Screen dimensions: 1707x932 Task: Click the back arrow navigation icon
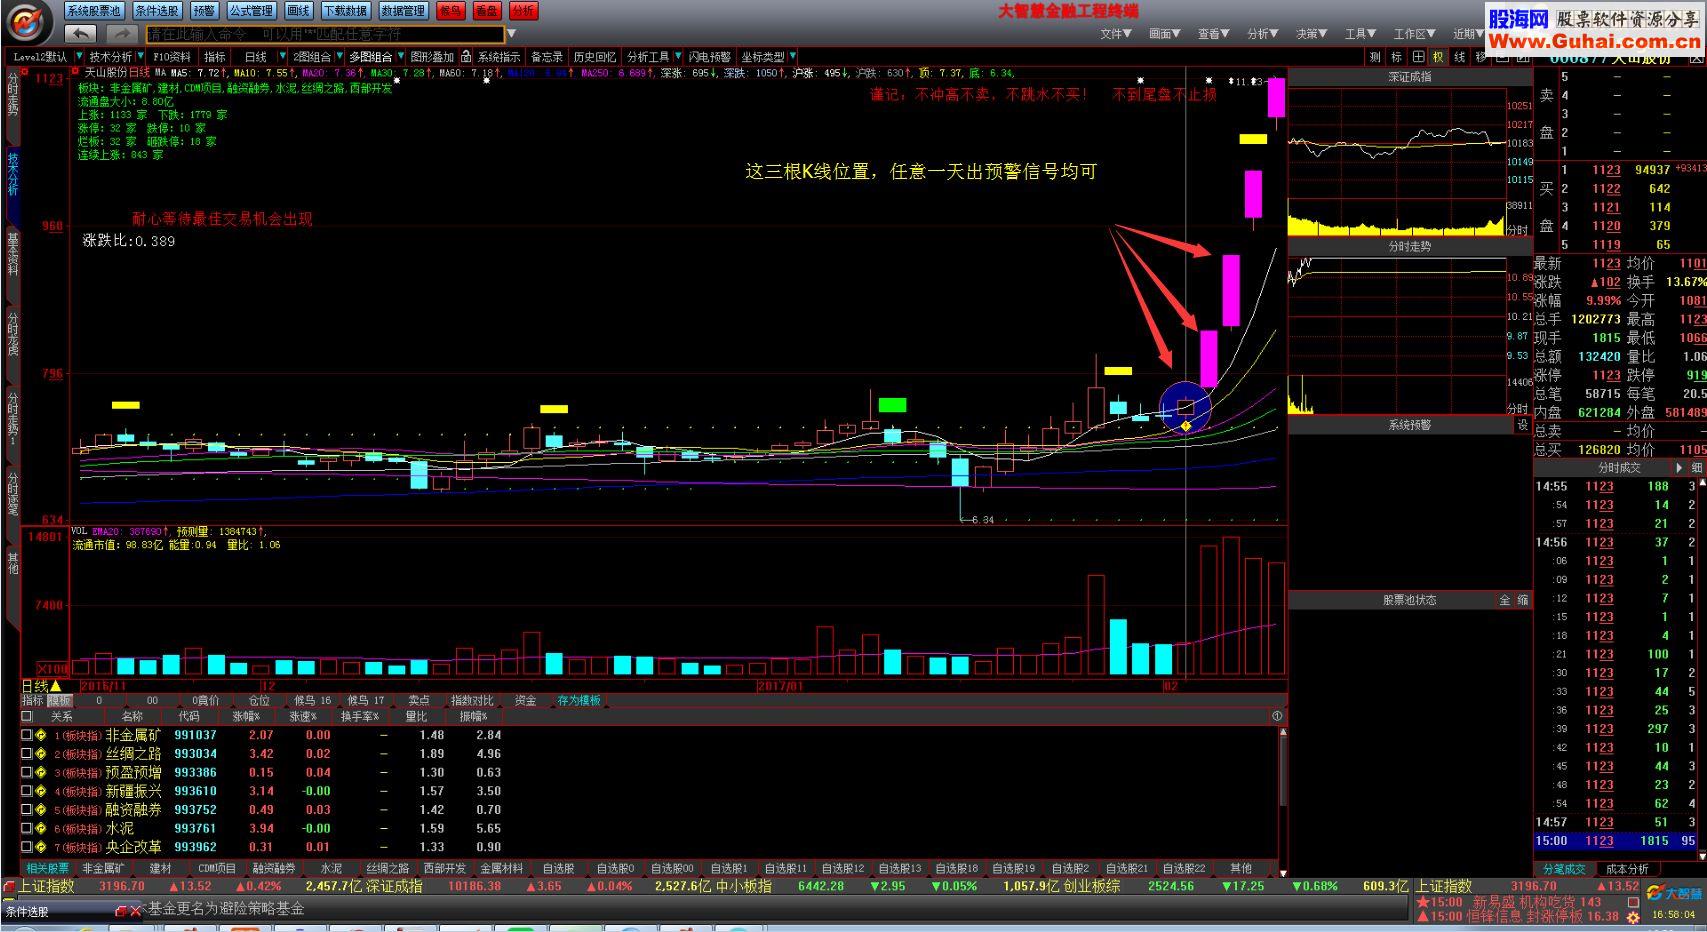click(83, 35)
